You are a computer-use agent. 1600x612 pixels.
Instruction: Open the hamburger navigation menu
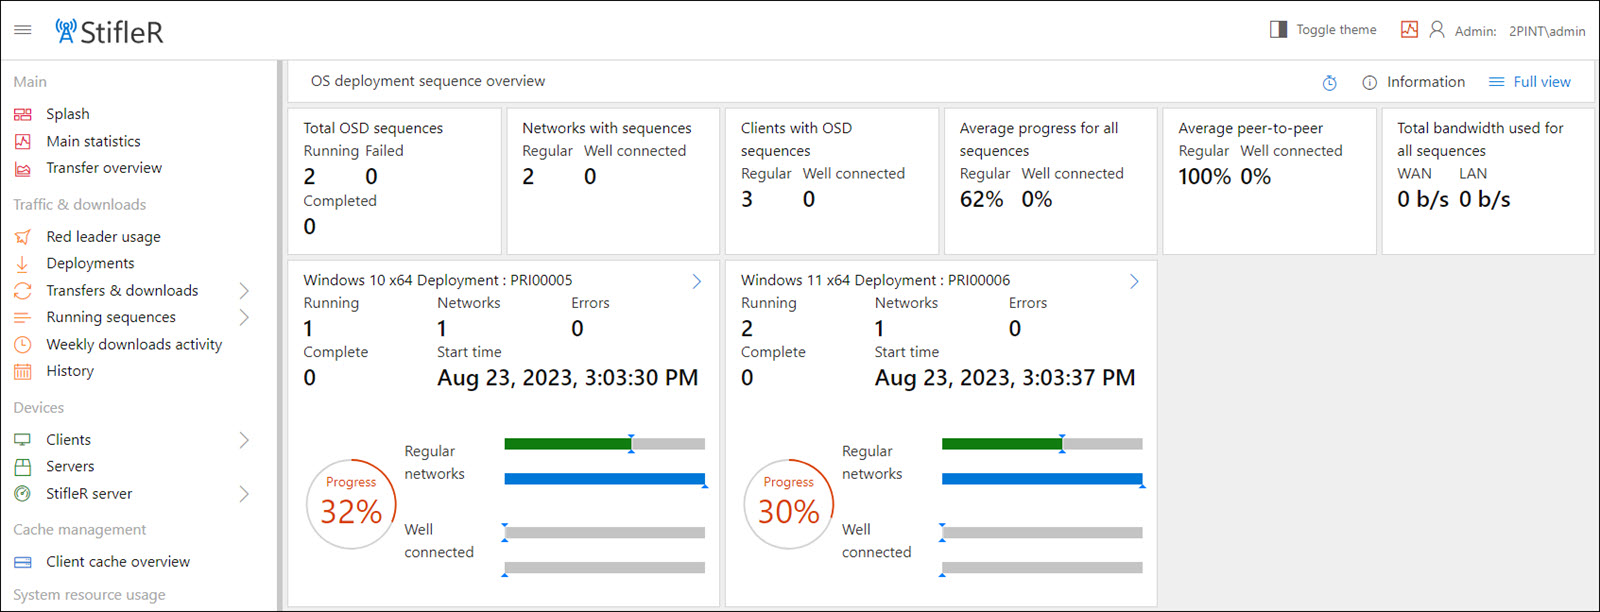22,30
